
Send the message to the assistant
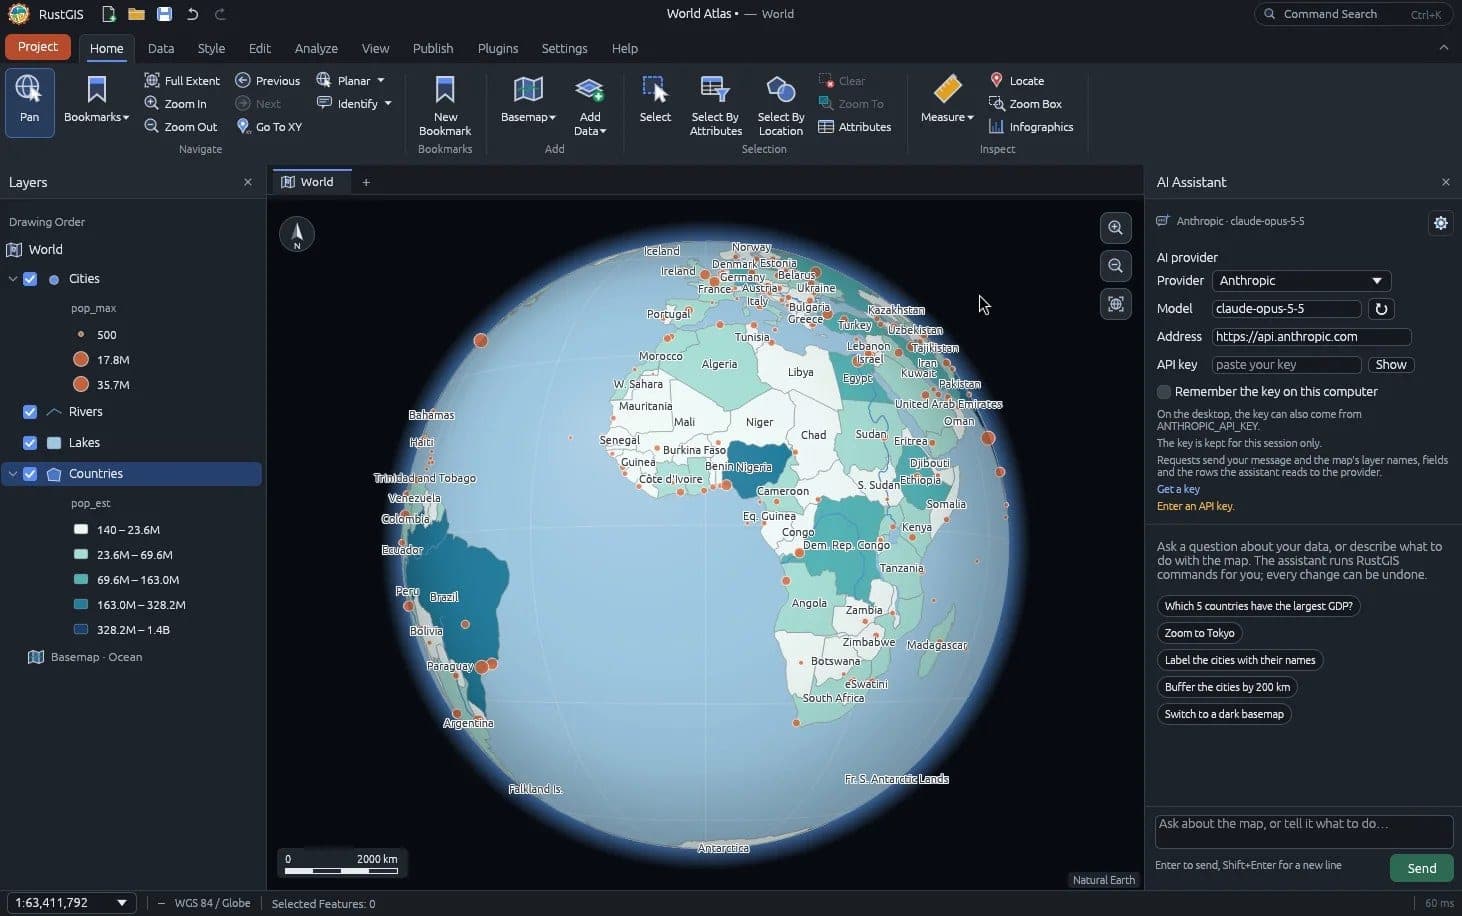click(1421, 868)
